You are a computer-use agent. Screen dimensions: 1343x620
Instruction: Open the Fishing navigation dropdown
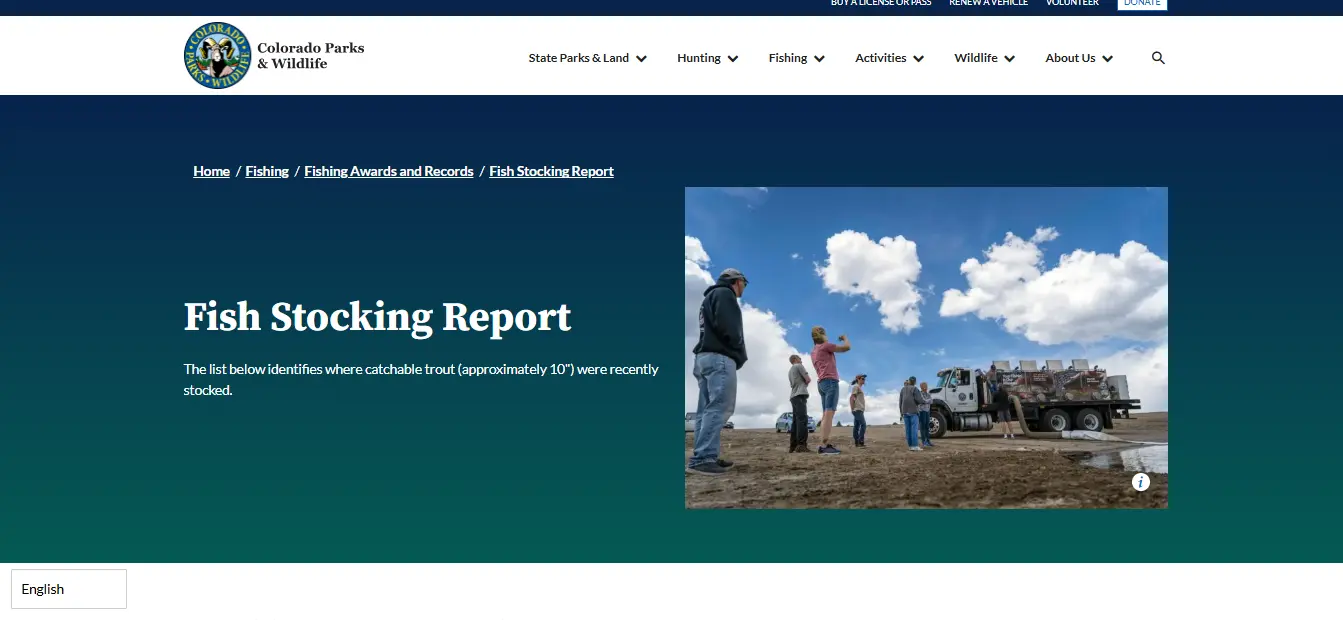(x=797, y=58)
